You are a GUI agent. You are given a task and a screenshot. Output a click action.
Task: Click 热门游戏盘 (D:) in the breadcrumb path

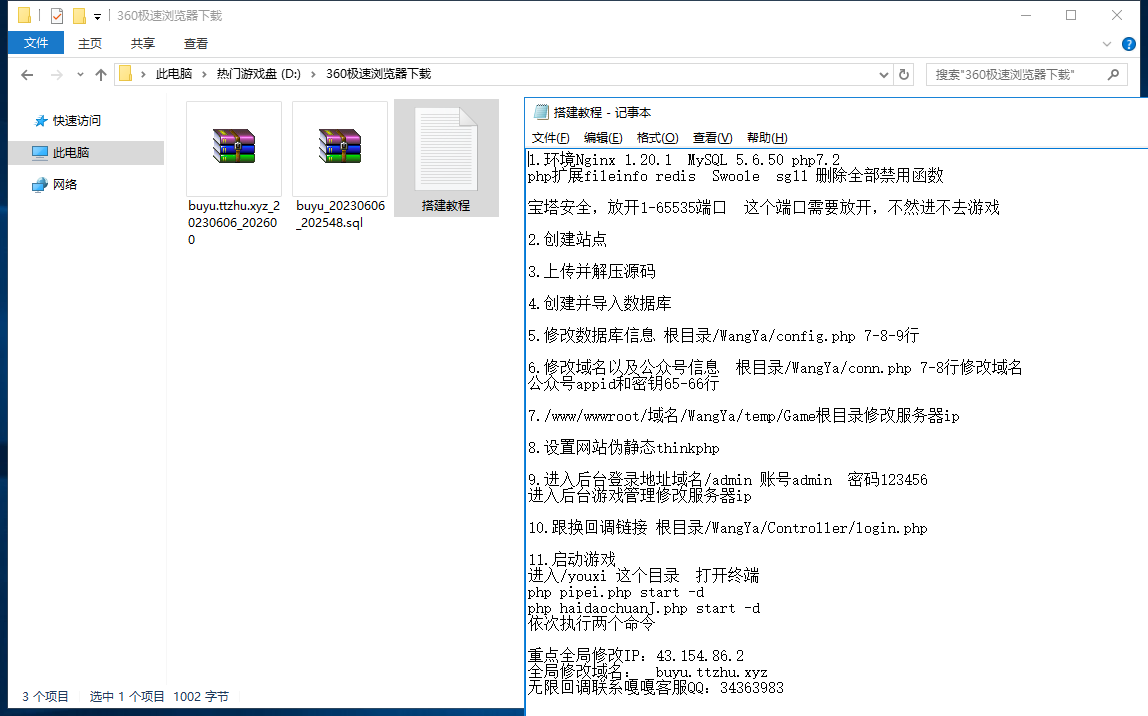click(258, 75)
